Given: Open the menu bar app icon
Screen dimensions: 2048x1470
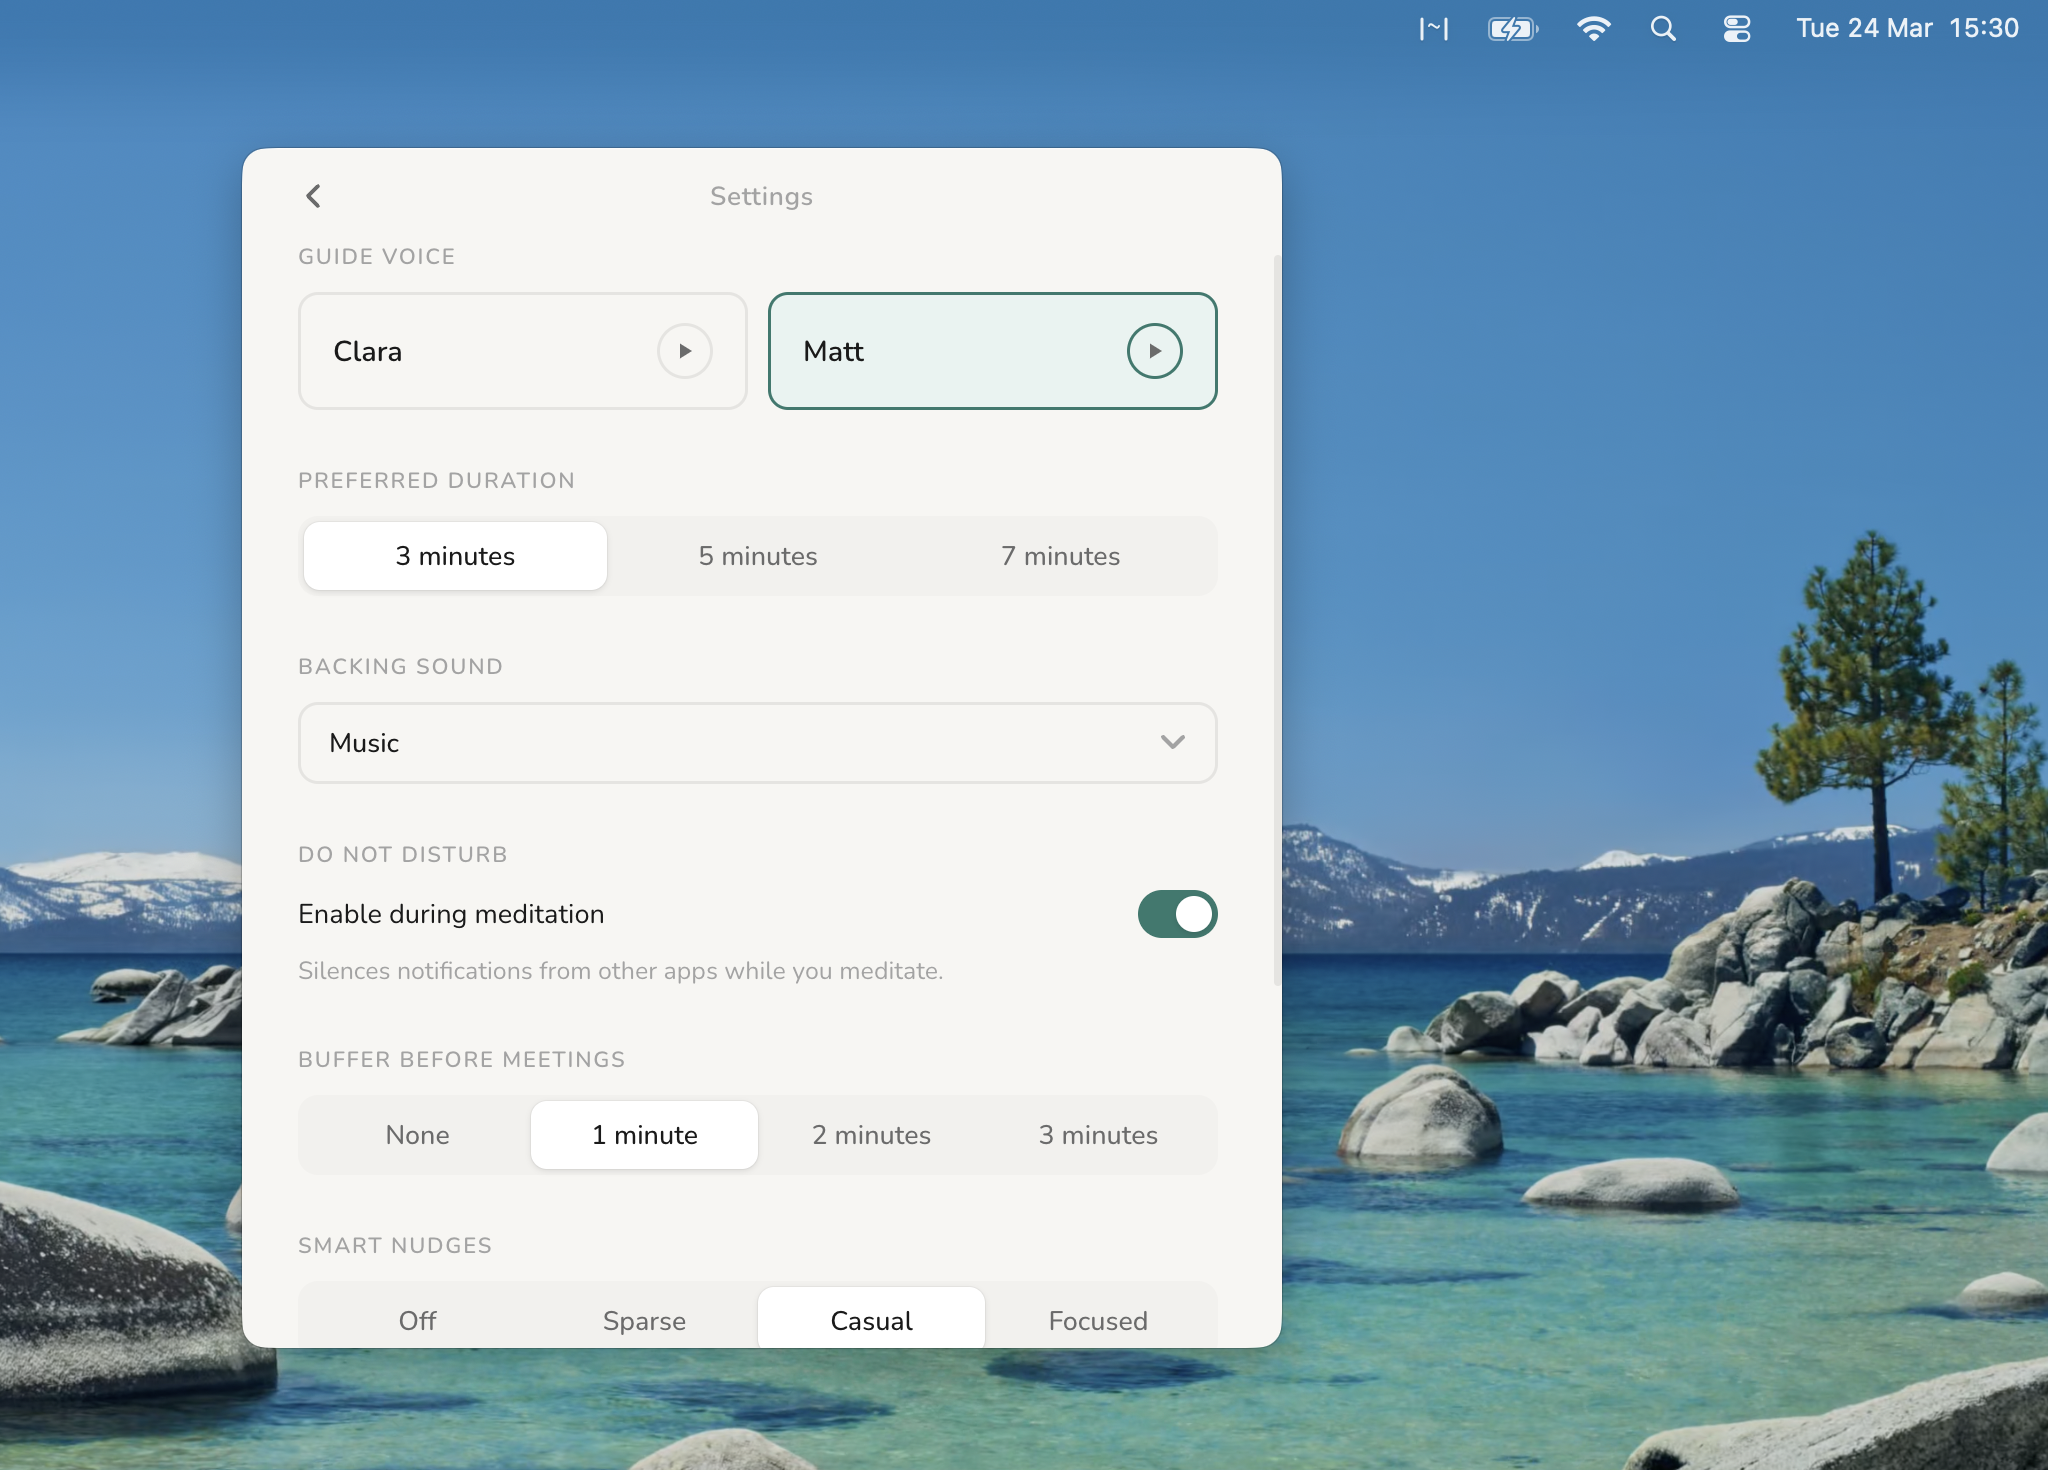Looking at the screenshot, I should pos(1433,29).
